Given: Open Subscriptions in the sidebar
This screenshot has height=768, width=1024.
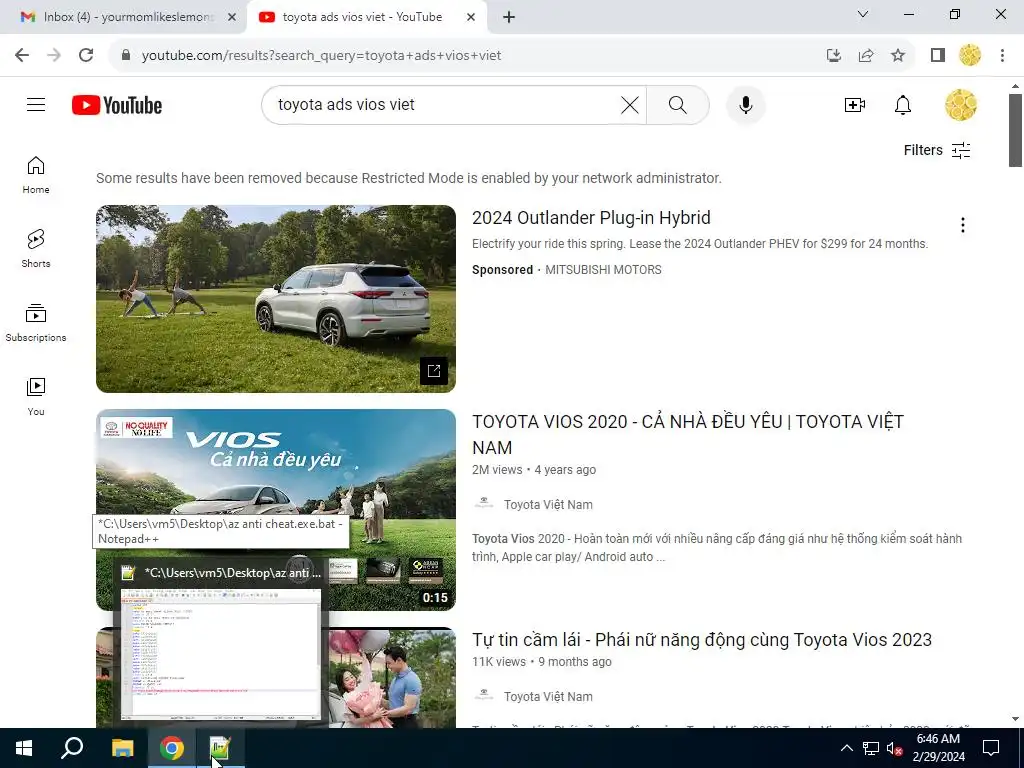Looking at the screenshot, I should pyautogui.click(x=36, y=323).
